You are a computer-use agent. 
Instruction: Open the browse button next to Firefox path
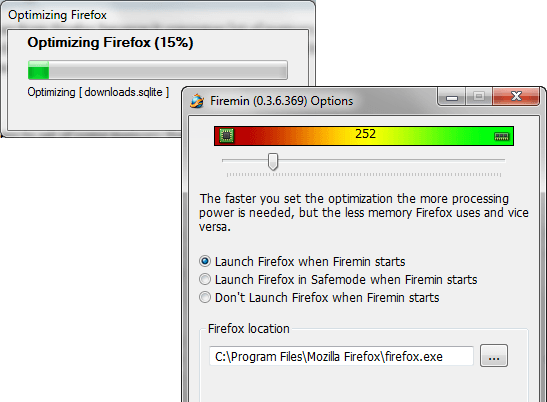click(494, 356)
